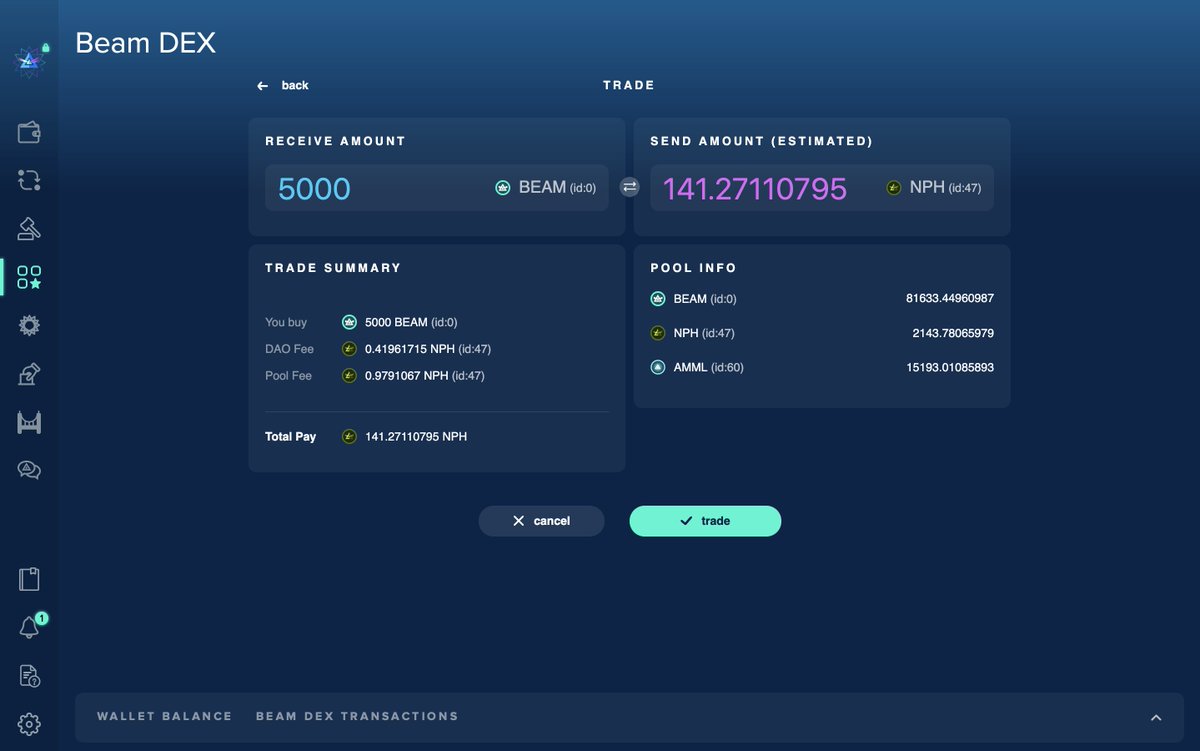
Task: Go back using the back arrow link
Action: (283, 86)
